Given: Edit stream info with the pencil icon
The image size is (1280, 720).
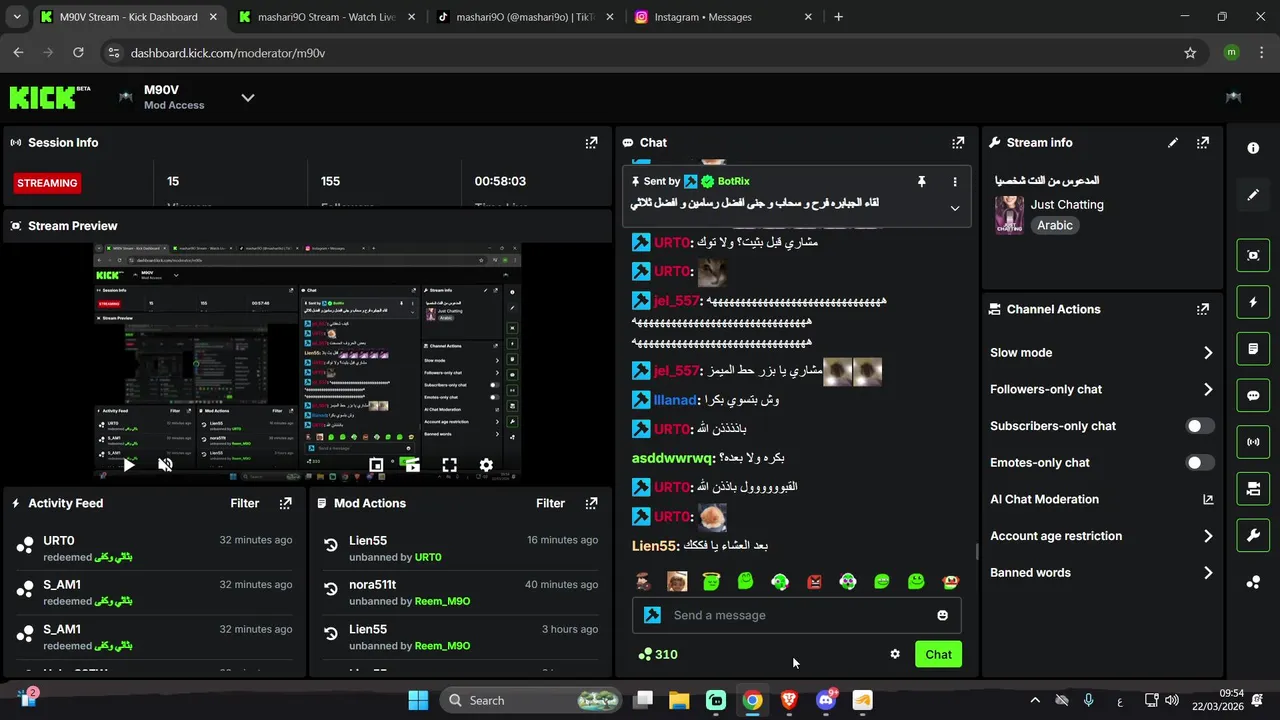Looking at the screenshot, I should tap(1173, 143).
